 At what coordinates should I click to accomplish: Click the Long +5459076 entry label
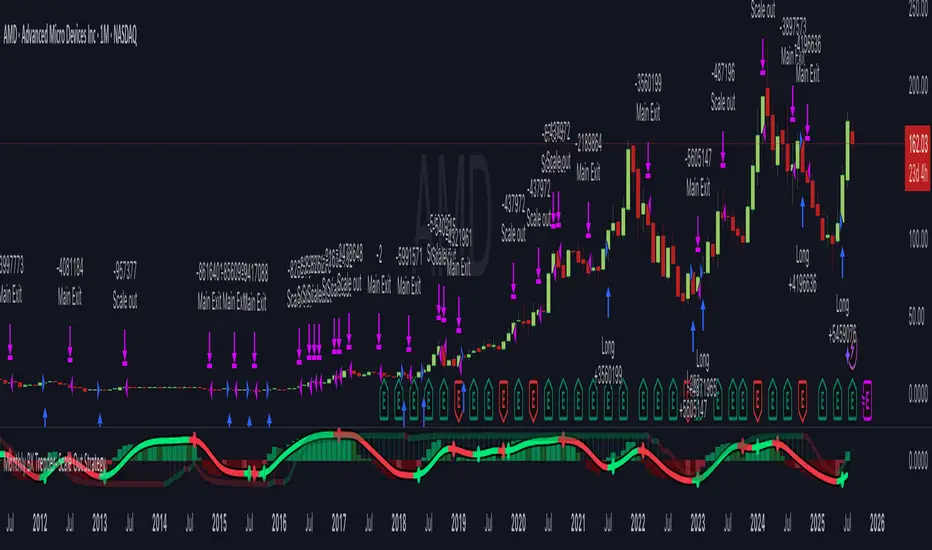[x=842, y=320]
